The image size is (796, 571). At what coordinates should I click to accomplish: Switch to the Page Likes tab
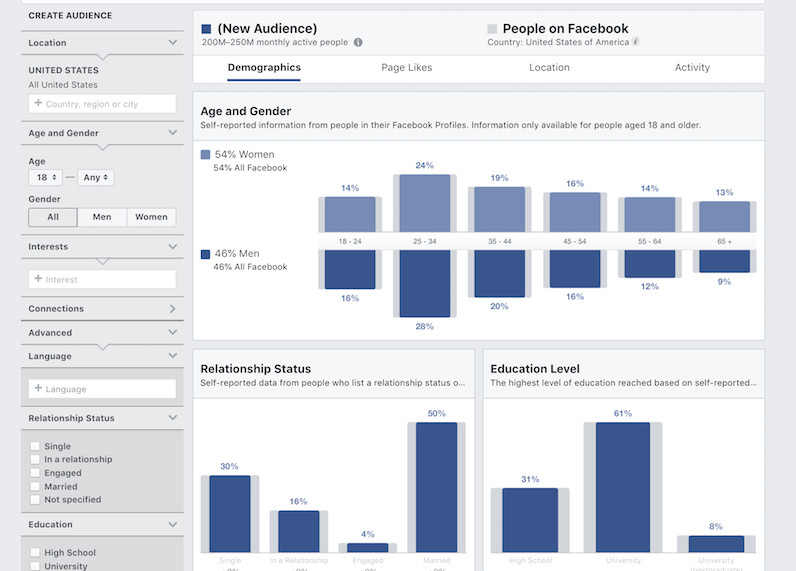click(407, 68)
